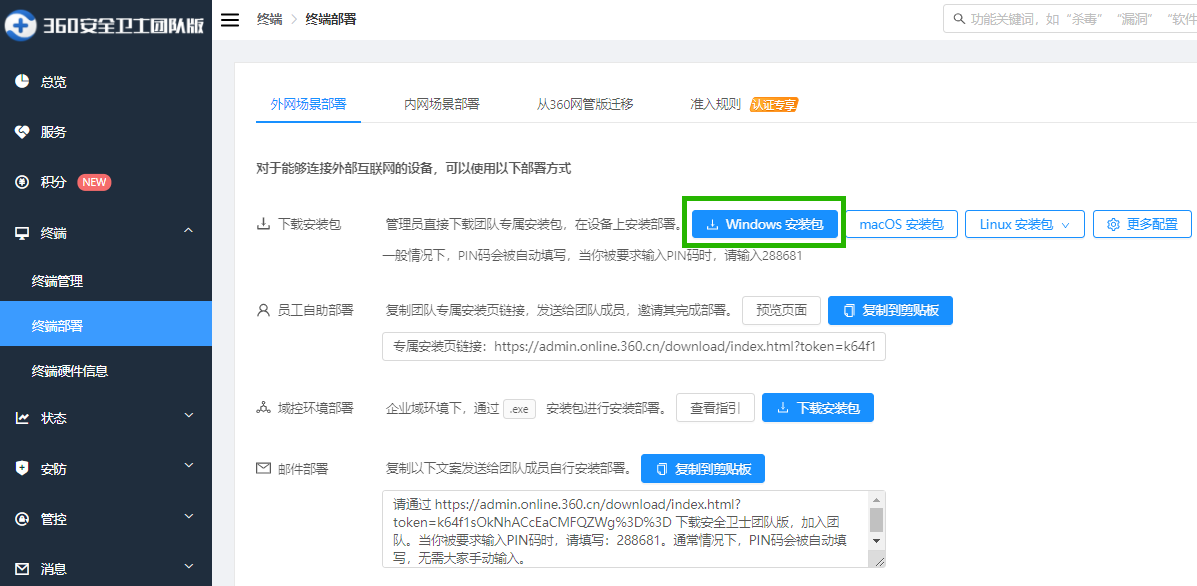Open 终端管理 in the sidebar
This screenshot has width=1197, height=586.
[x=57, y=282]
